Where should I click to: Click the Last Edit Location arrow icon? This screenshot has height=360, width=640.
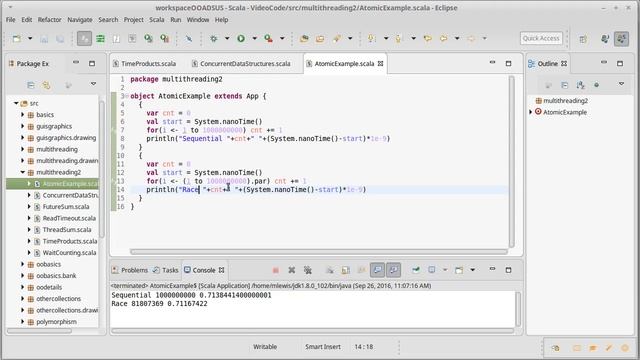coord(427,38)
